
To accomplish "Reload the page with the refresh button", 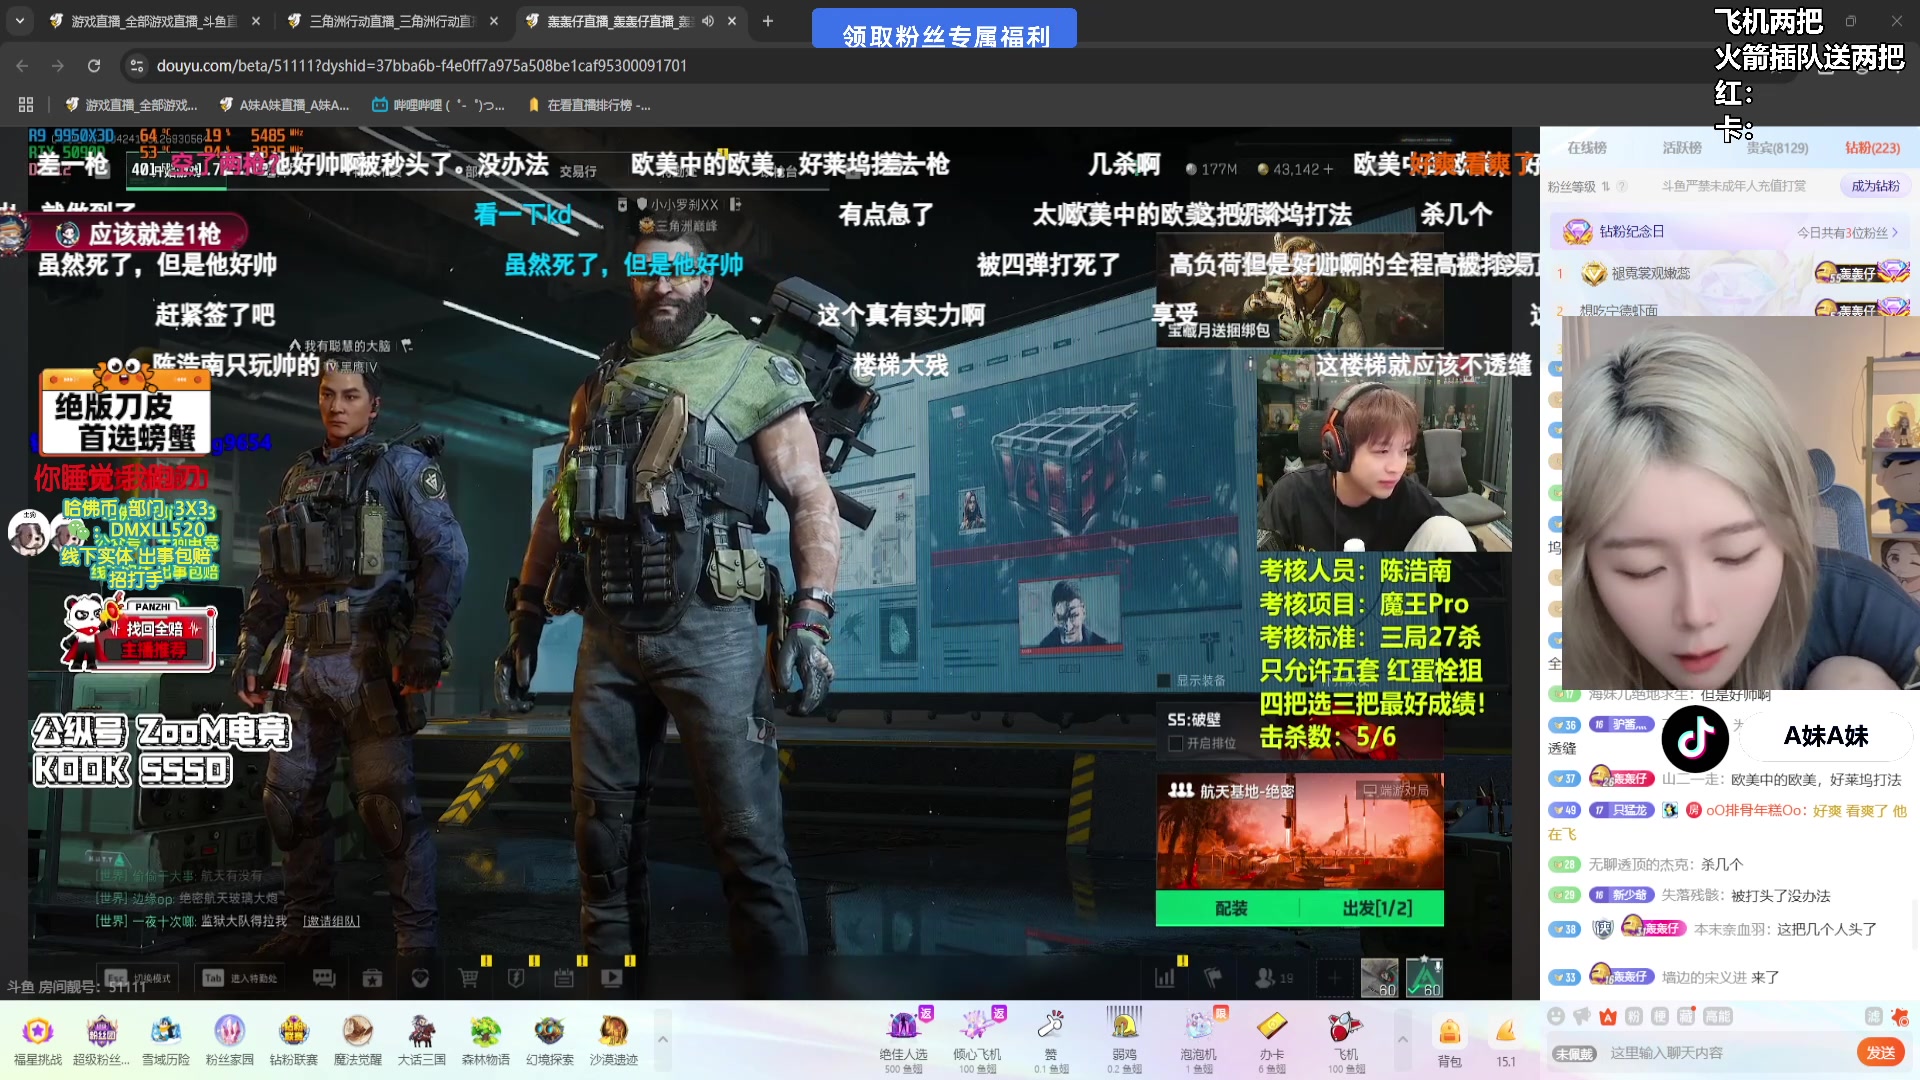I will pyautogui.click(x=94, y=66).
